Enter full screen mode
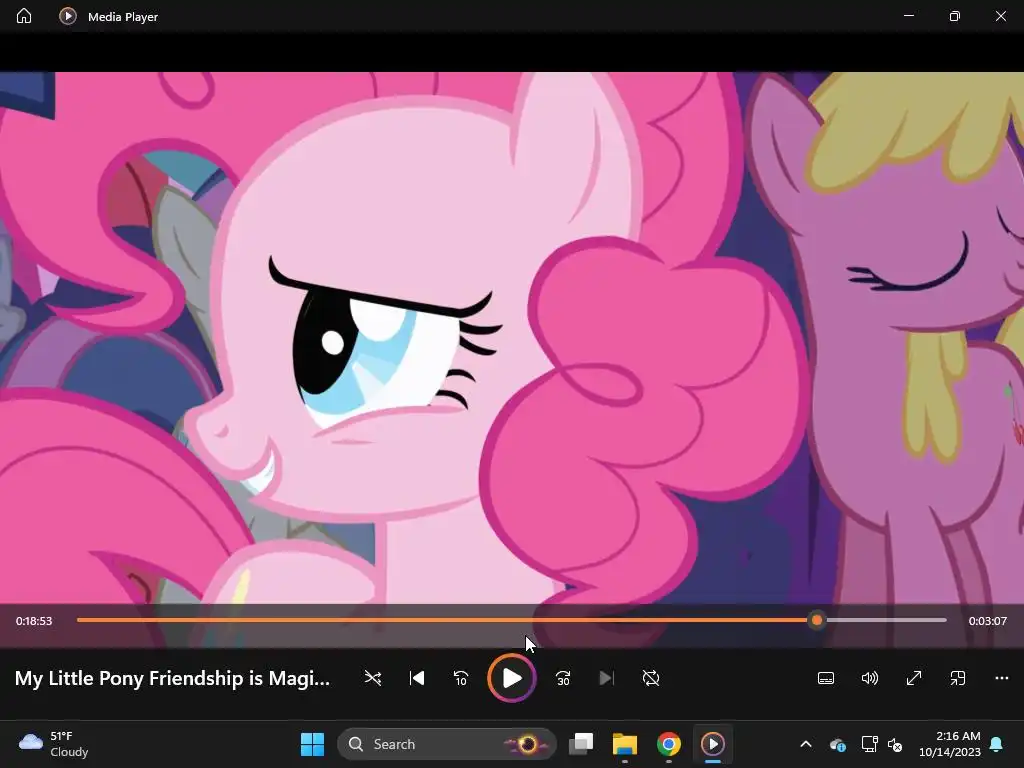Screen dimensions: 1024x768 point(914,678)
